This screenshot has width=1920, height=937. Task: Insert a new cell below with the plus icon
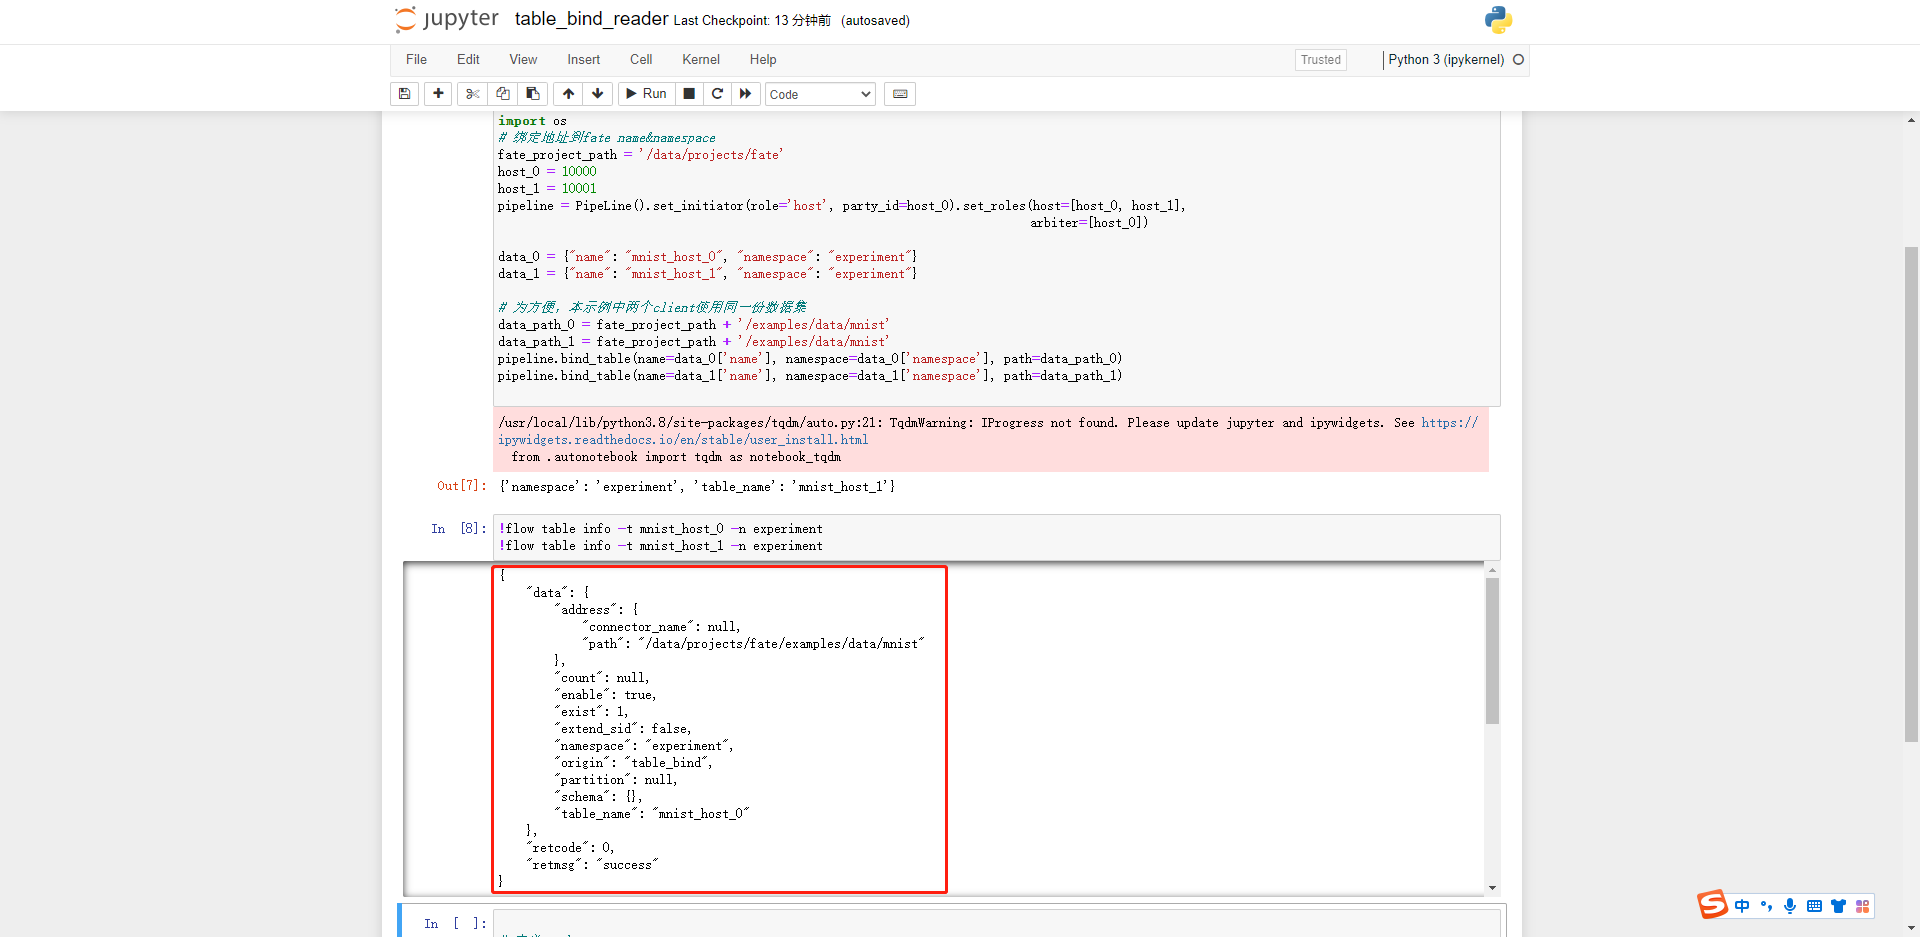tap(437, 93)
